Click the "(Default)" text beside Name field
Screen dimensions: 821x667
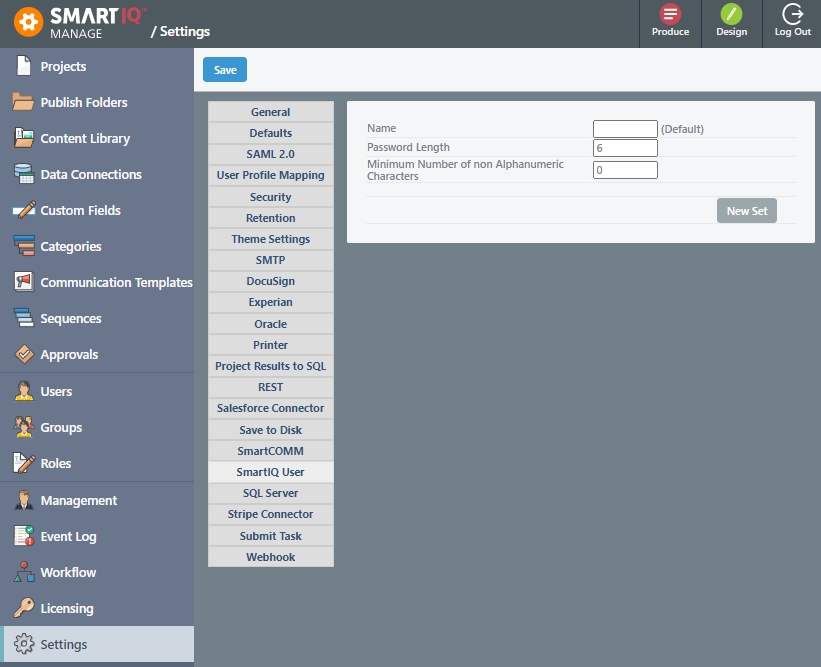682,129
